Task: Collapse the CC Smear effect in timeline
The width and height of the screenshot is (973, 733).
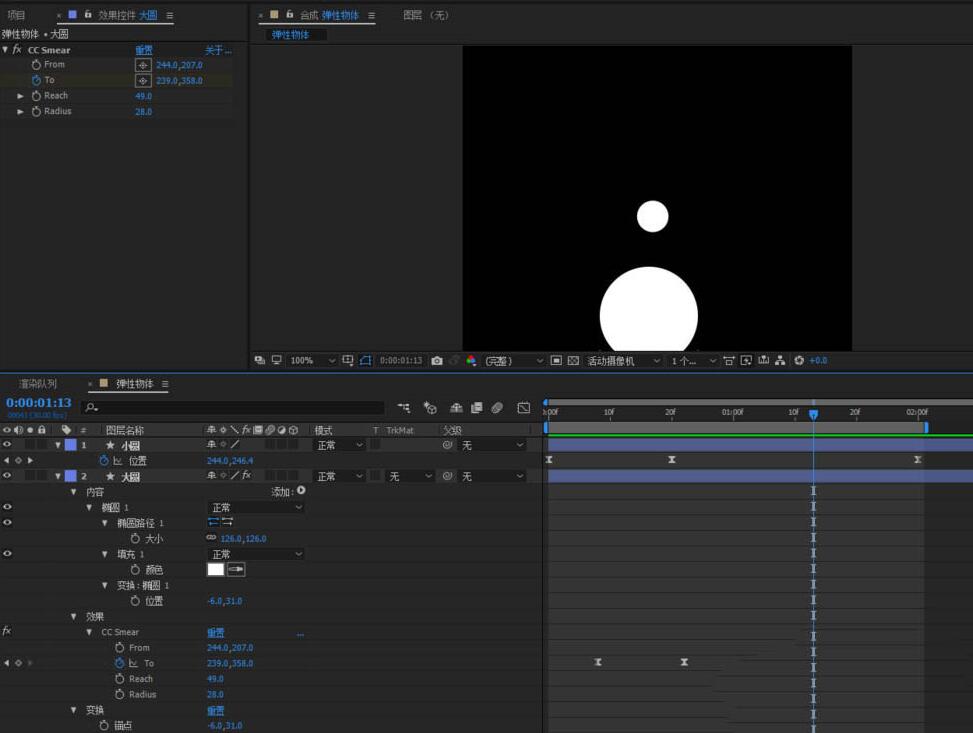Action: [x=89, y=632]
